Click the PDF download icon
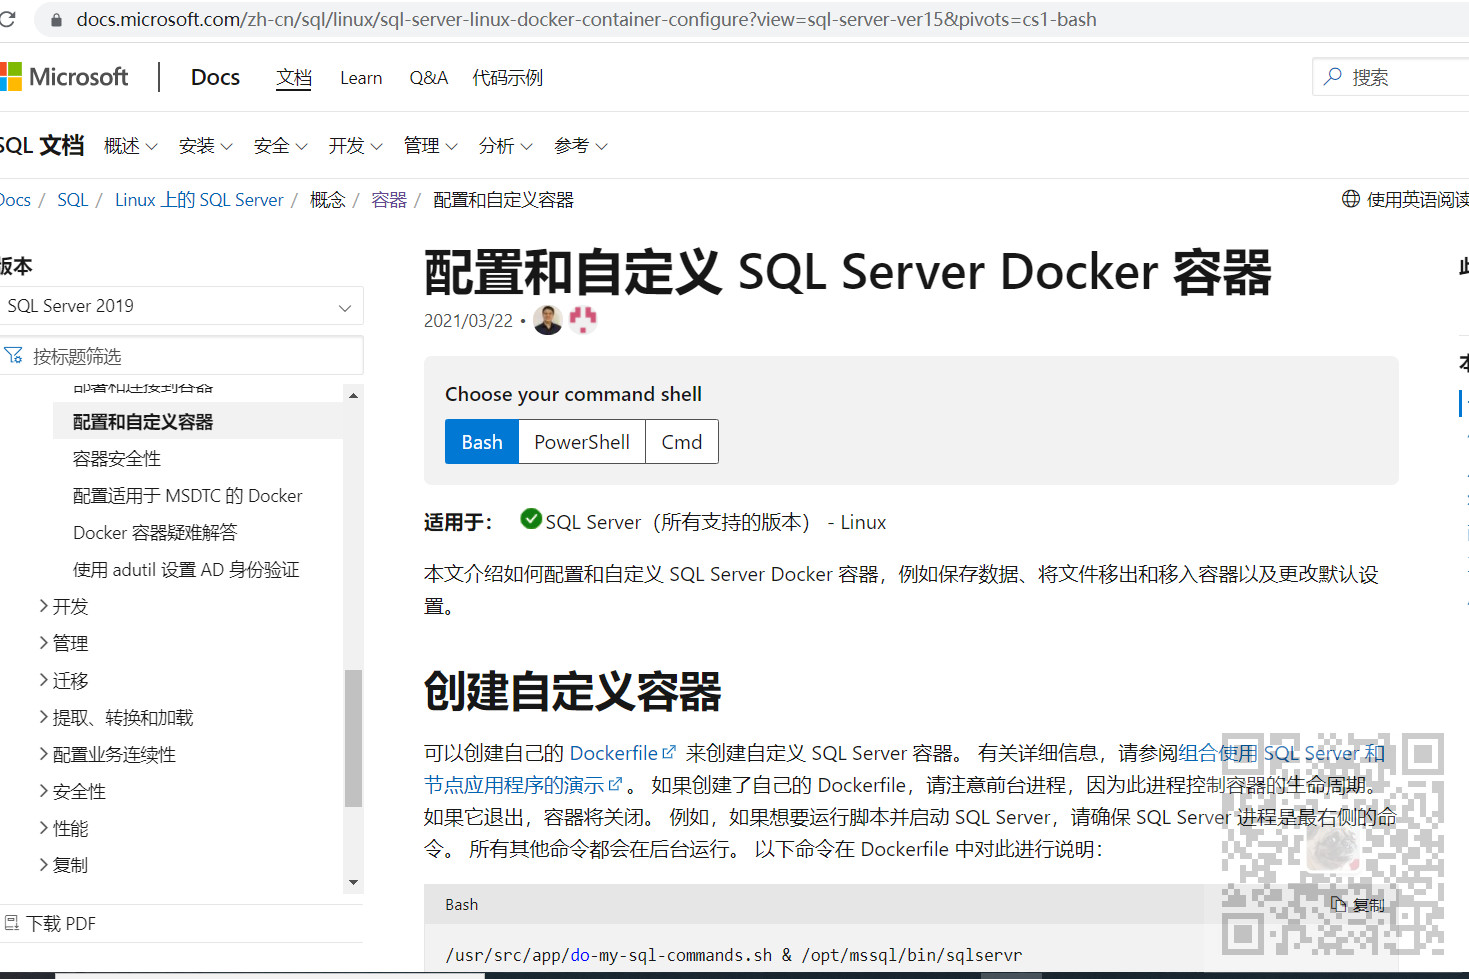The height and width of the screenshot is (979, 1469). point(12,923)
